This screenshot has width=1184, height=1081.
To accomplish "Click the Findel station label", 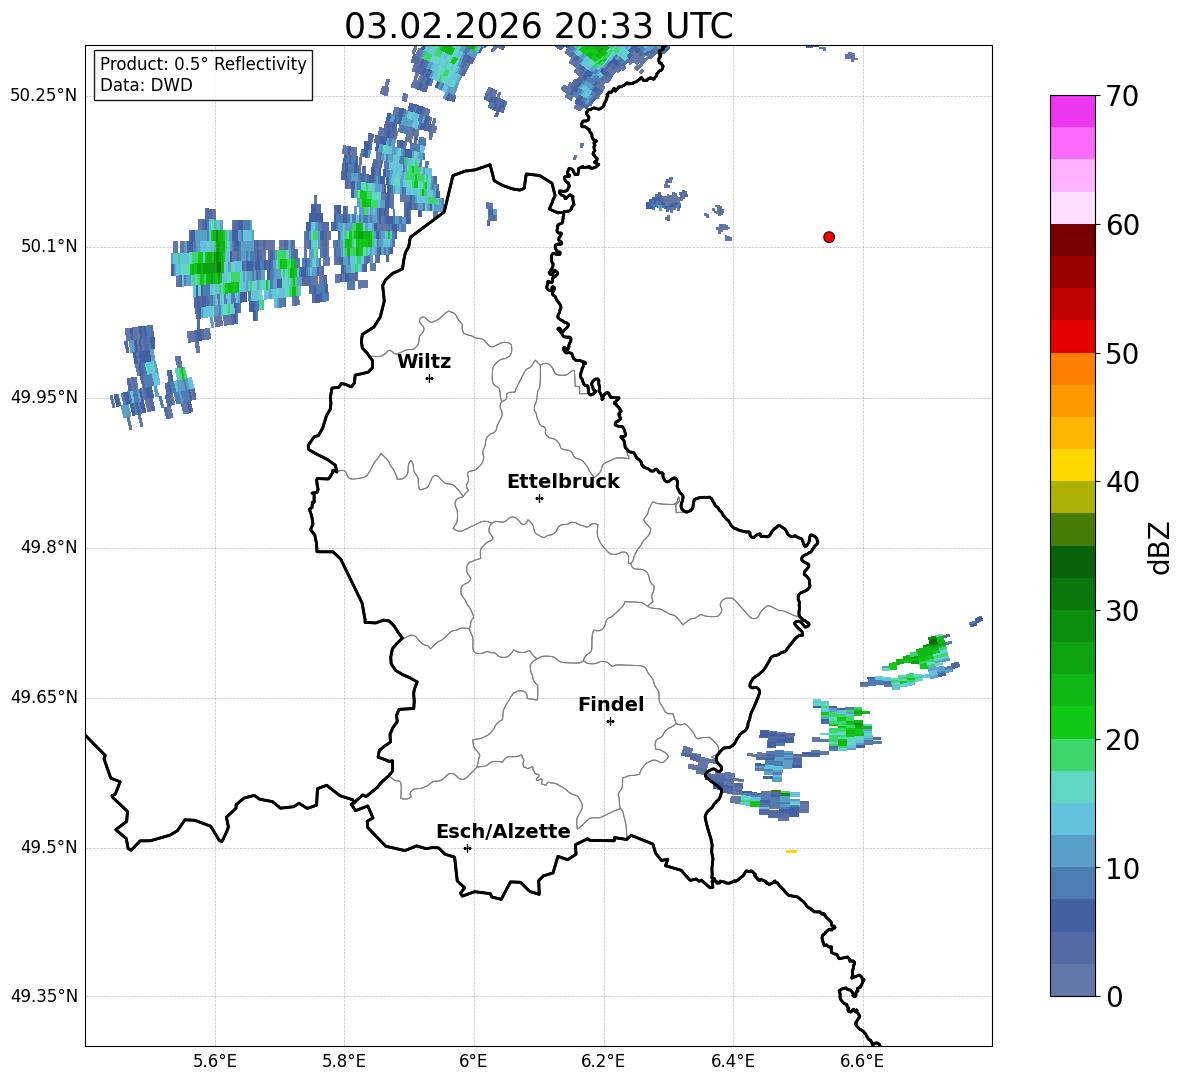I will tap(611, 704).
